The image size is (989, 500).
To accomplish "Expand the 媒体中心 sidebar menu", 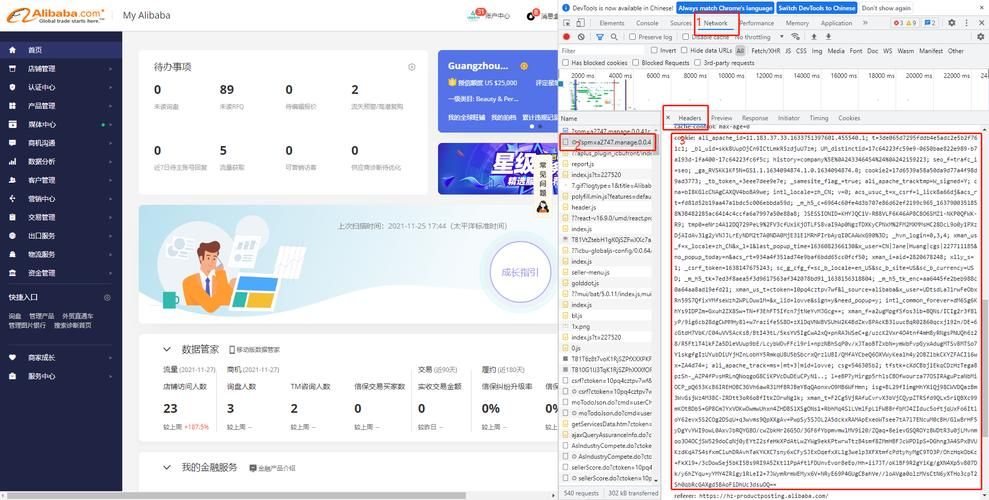I will 110,124.
